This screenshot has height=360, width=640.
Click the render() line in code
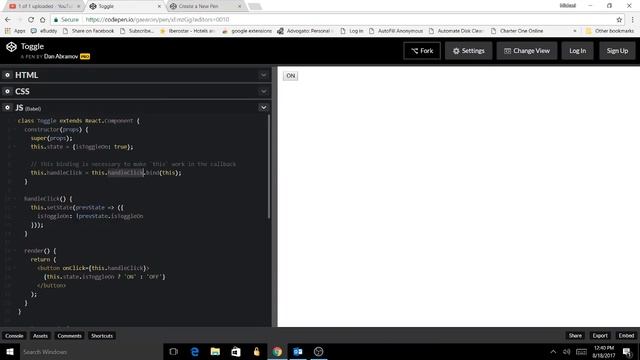(x=40, y=251)
